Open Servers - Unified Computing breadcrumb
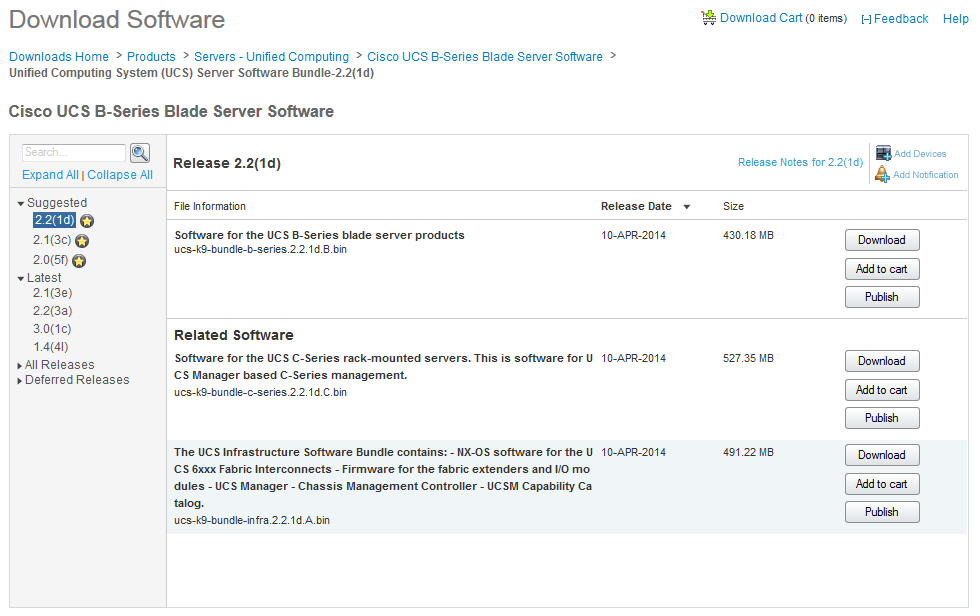This screenshot has width=980, height=616. tap(271, 56)
